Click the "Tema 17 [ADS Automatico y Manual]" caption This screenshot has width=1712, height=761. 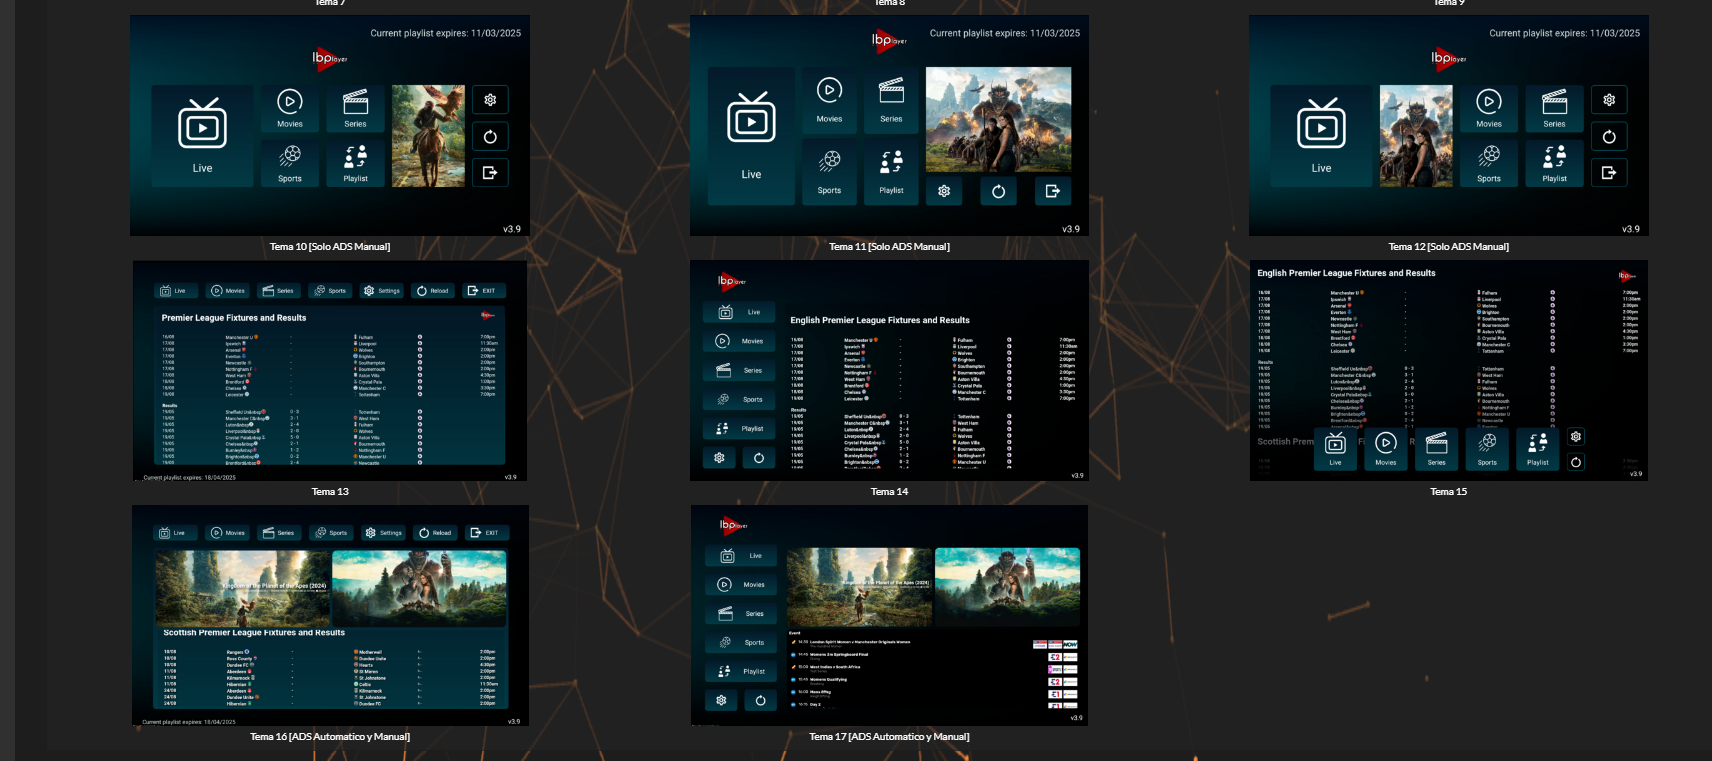(x=889, y=737)
